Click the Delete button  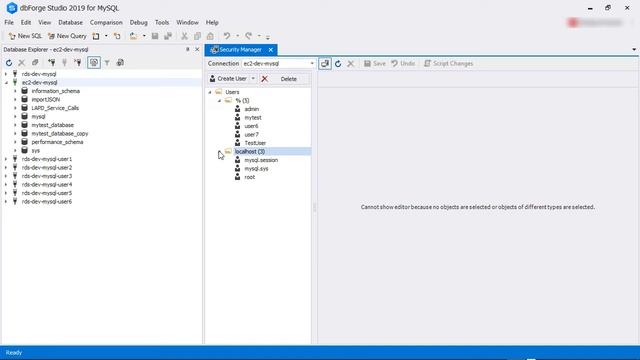(289, 79)
